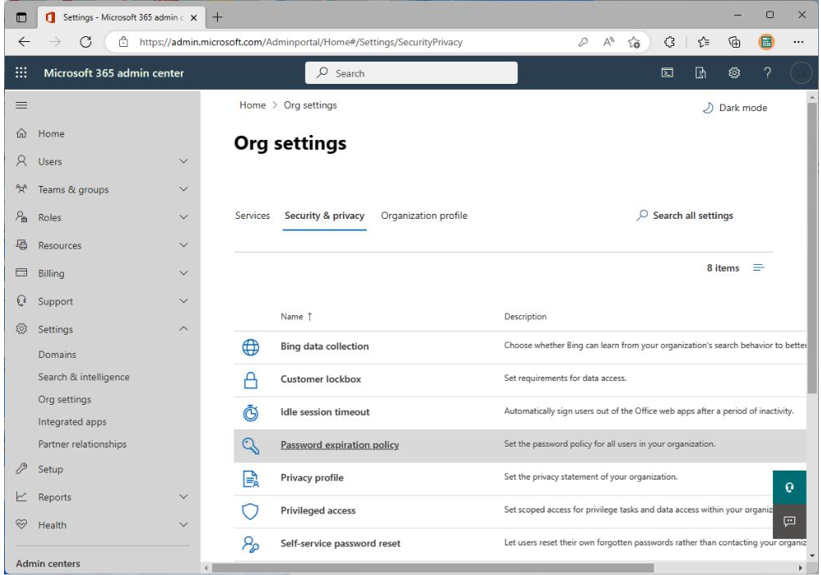Close the Settings browser tab
Screen dimensions: 821x575
coord(194,18)
